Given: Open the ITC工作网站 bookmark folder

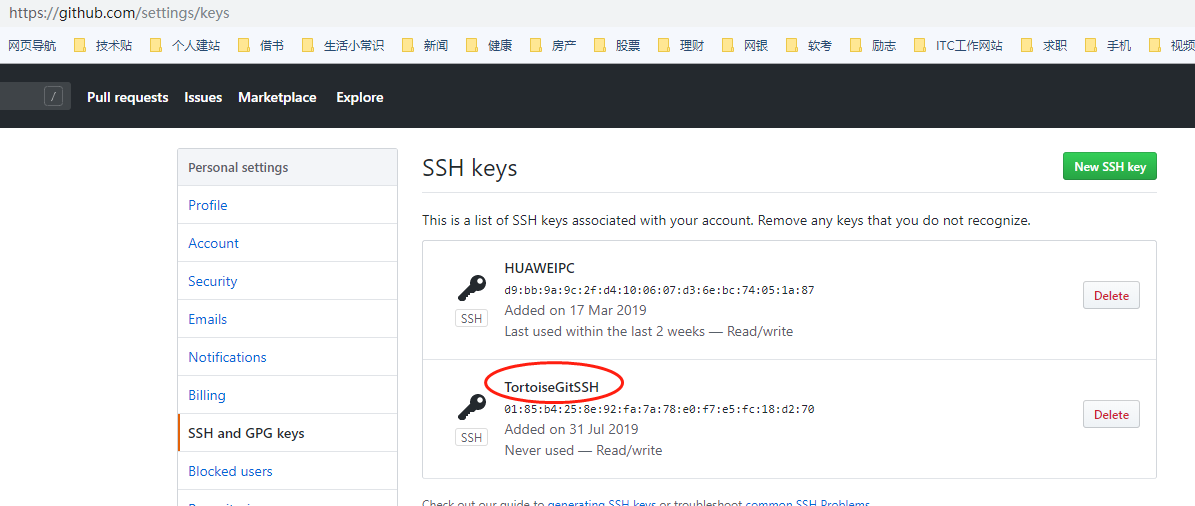Looking at the screenshot, I should (x=957, y=46).
